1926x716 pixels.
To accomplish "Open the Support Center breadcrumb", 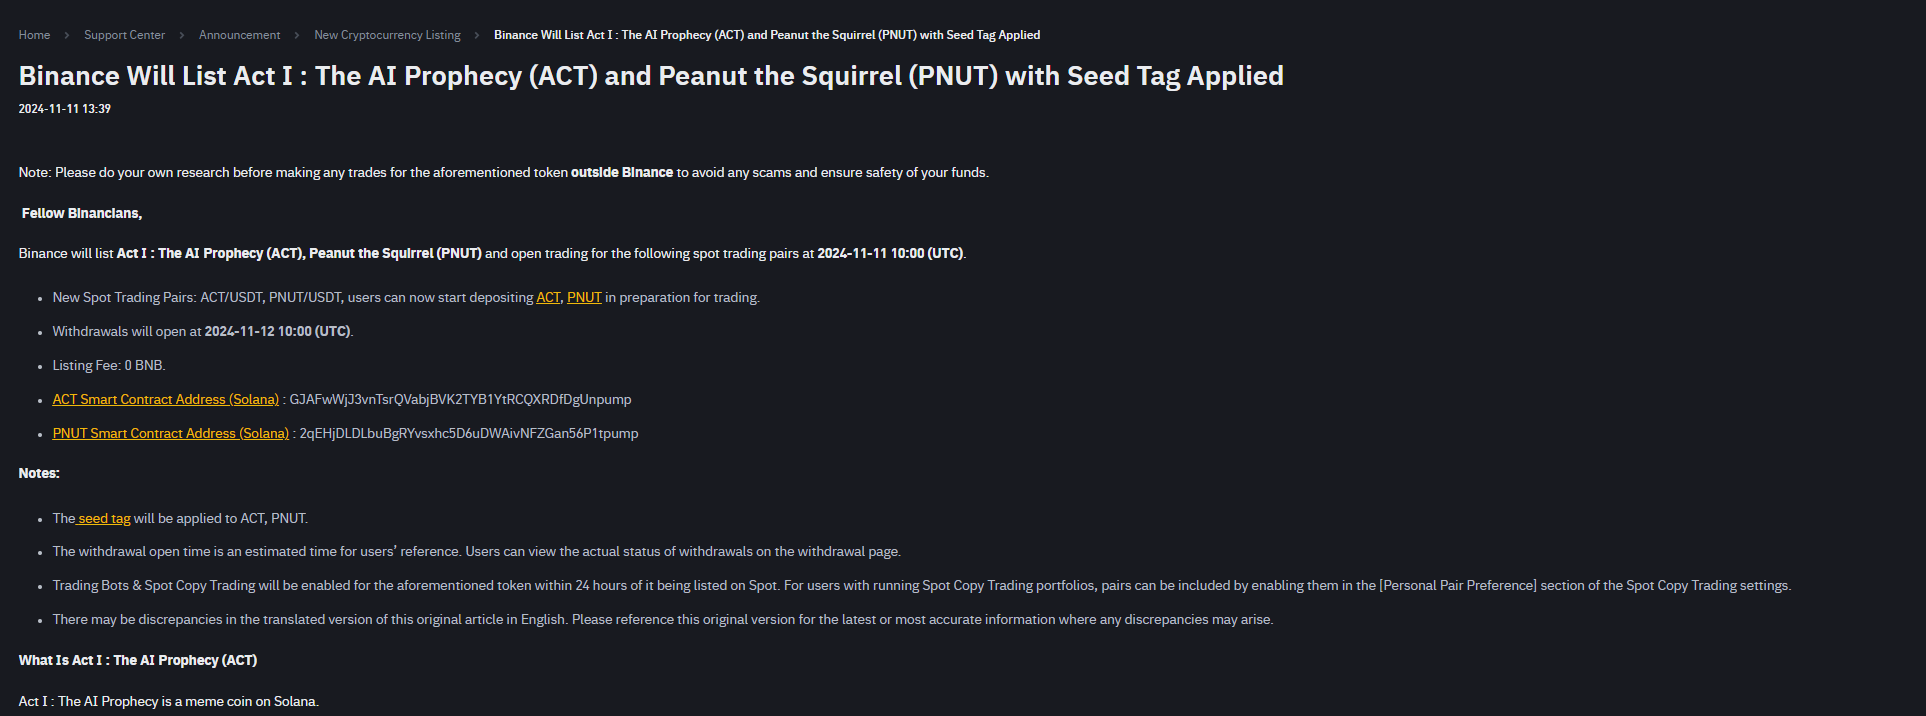I will click(x=124, y=35).
